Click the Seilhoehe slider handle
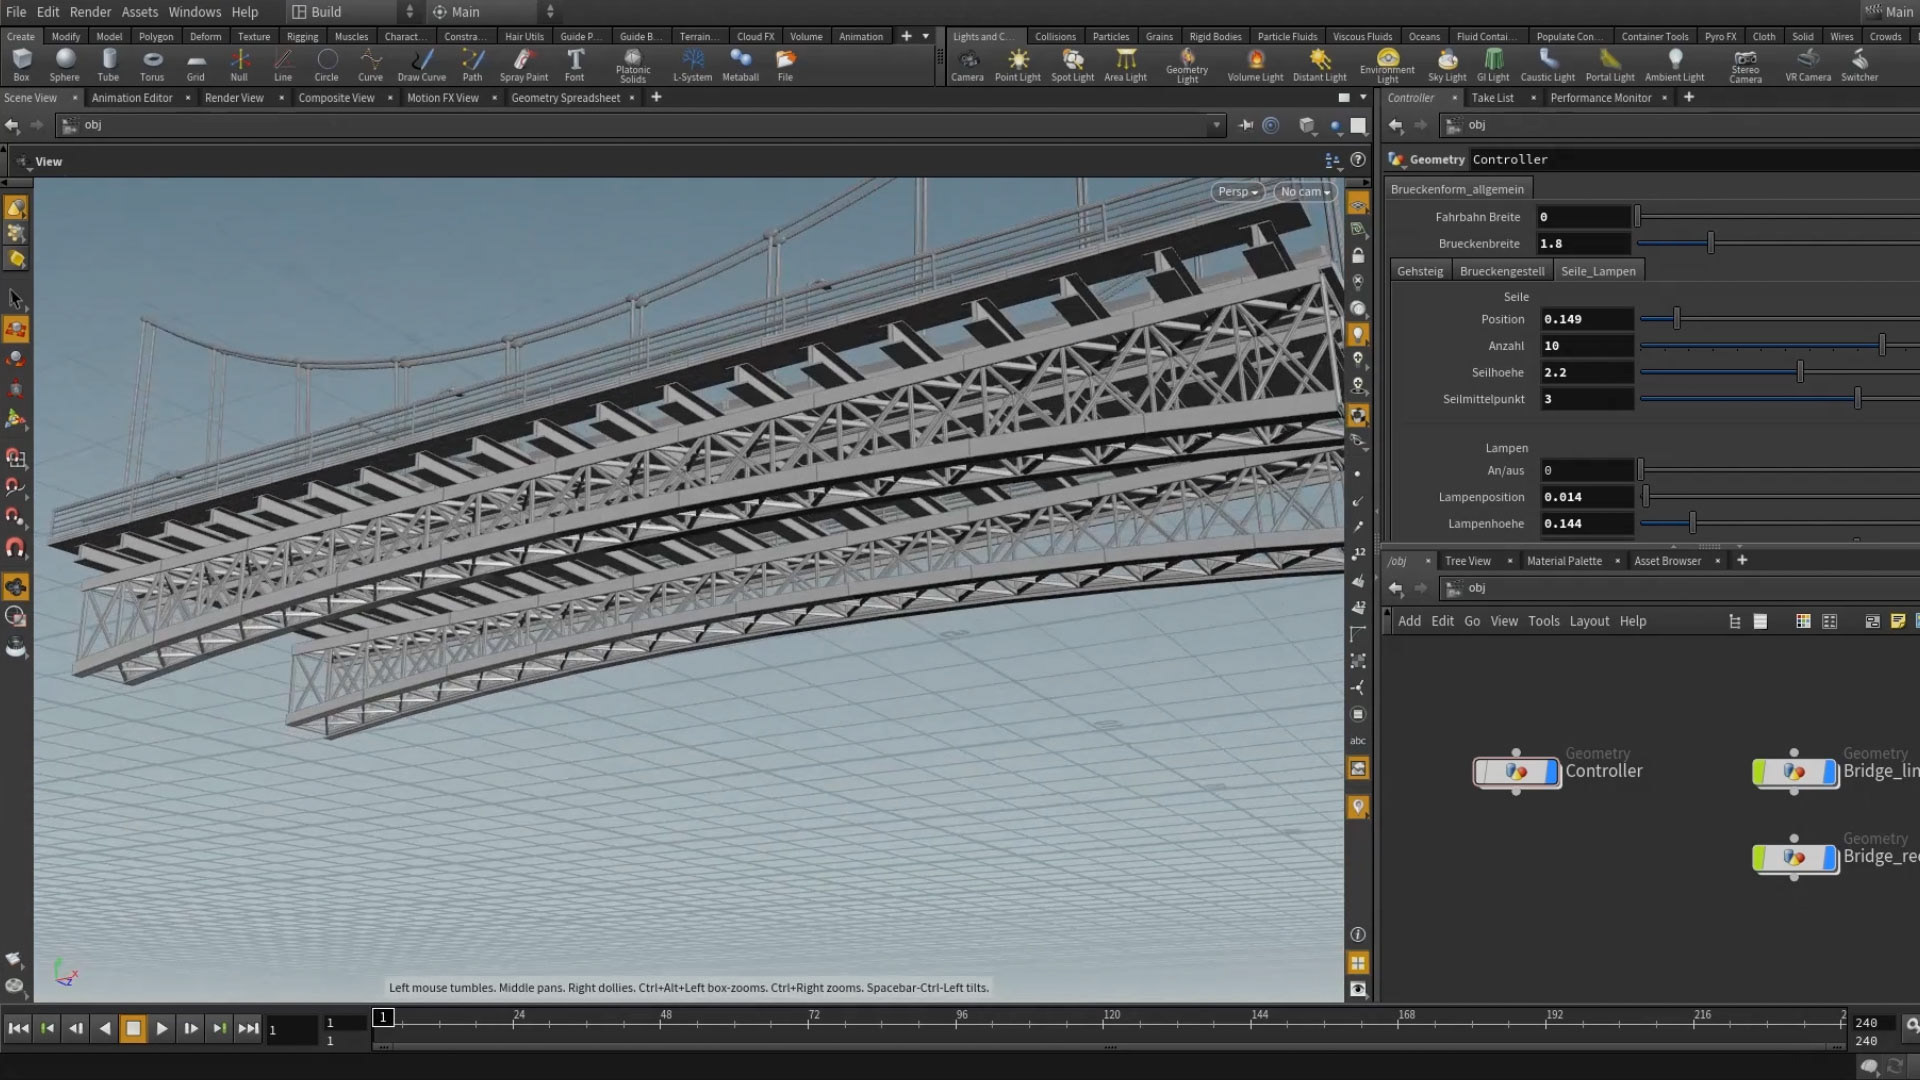Viewport: 1920px width, 1080px height. [1800, 372]
